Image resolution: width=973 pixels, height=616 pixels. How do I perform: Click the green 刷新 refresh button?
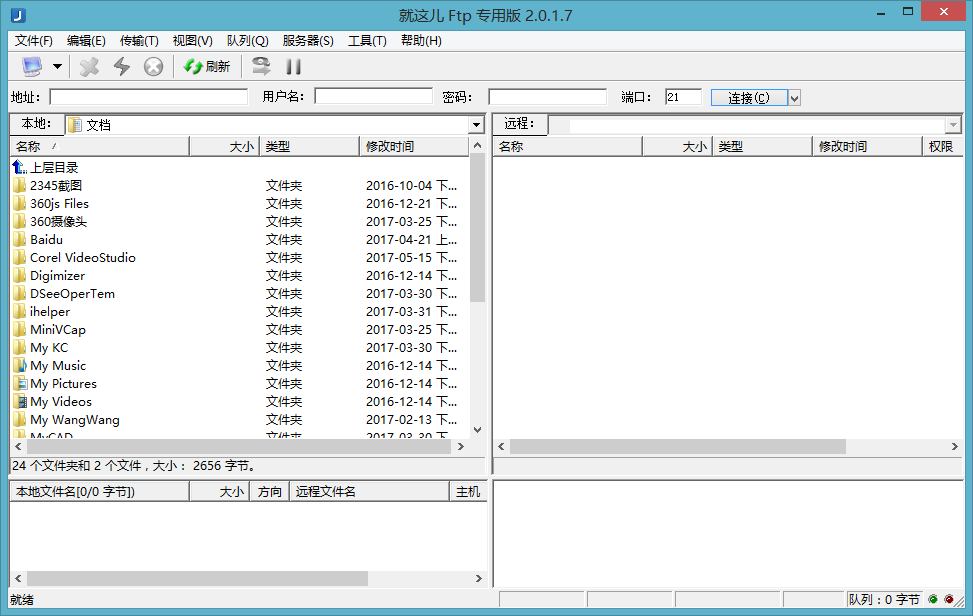(207, 67)
